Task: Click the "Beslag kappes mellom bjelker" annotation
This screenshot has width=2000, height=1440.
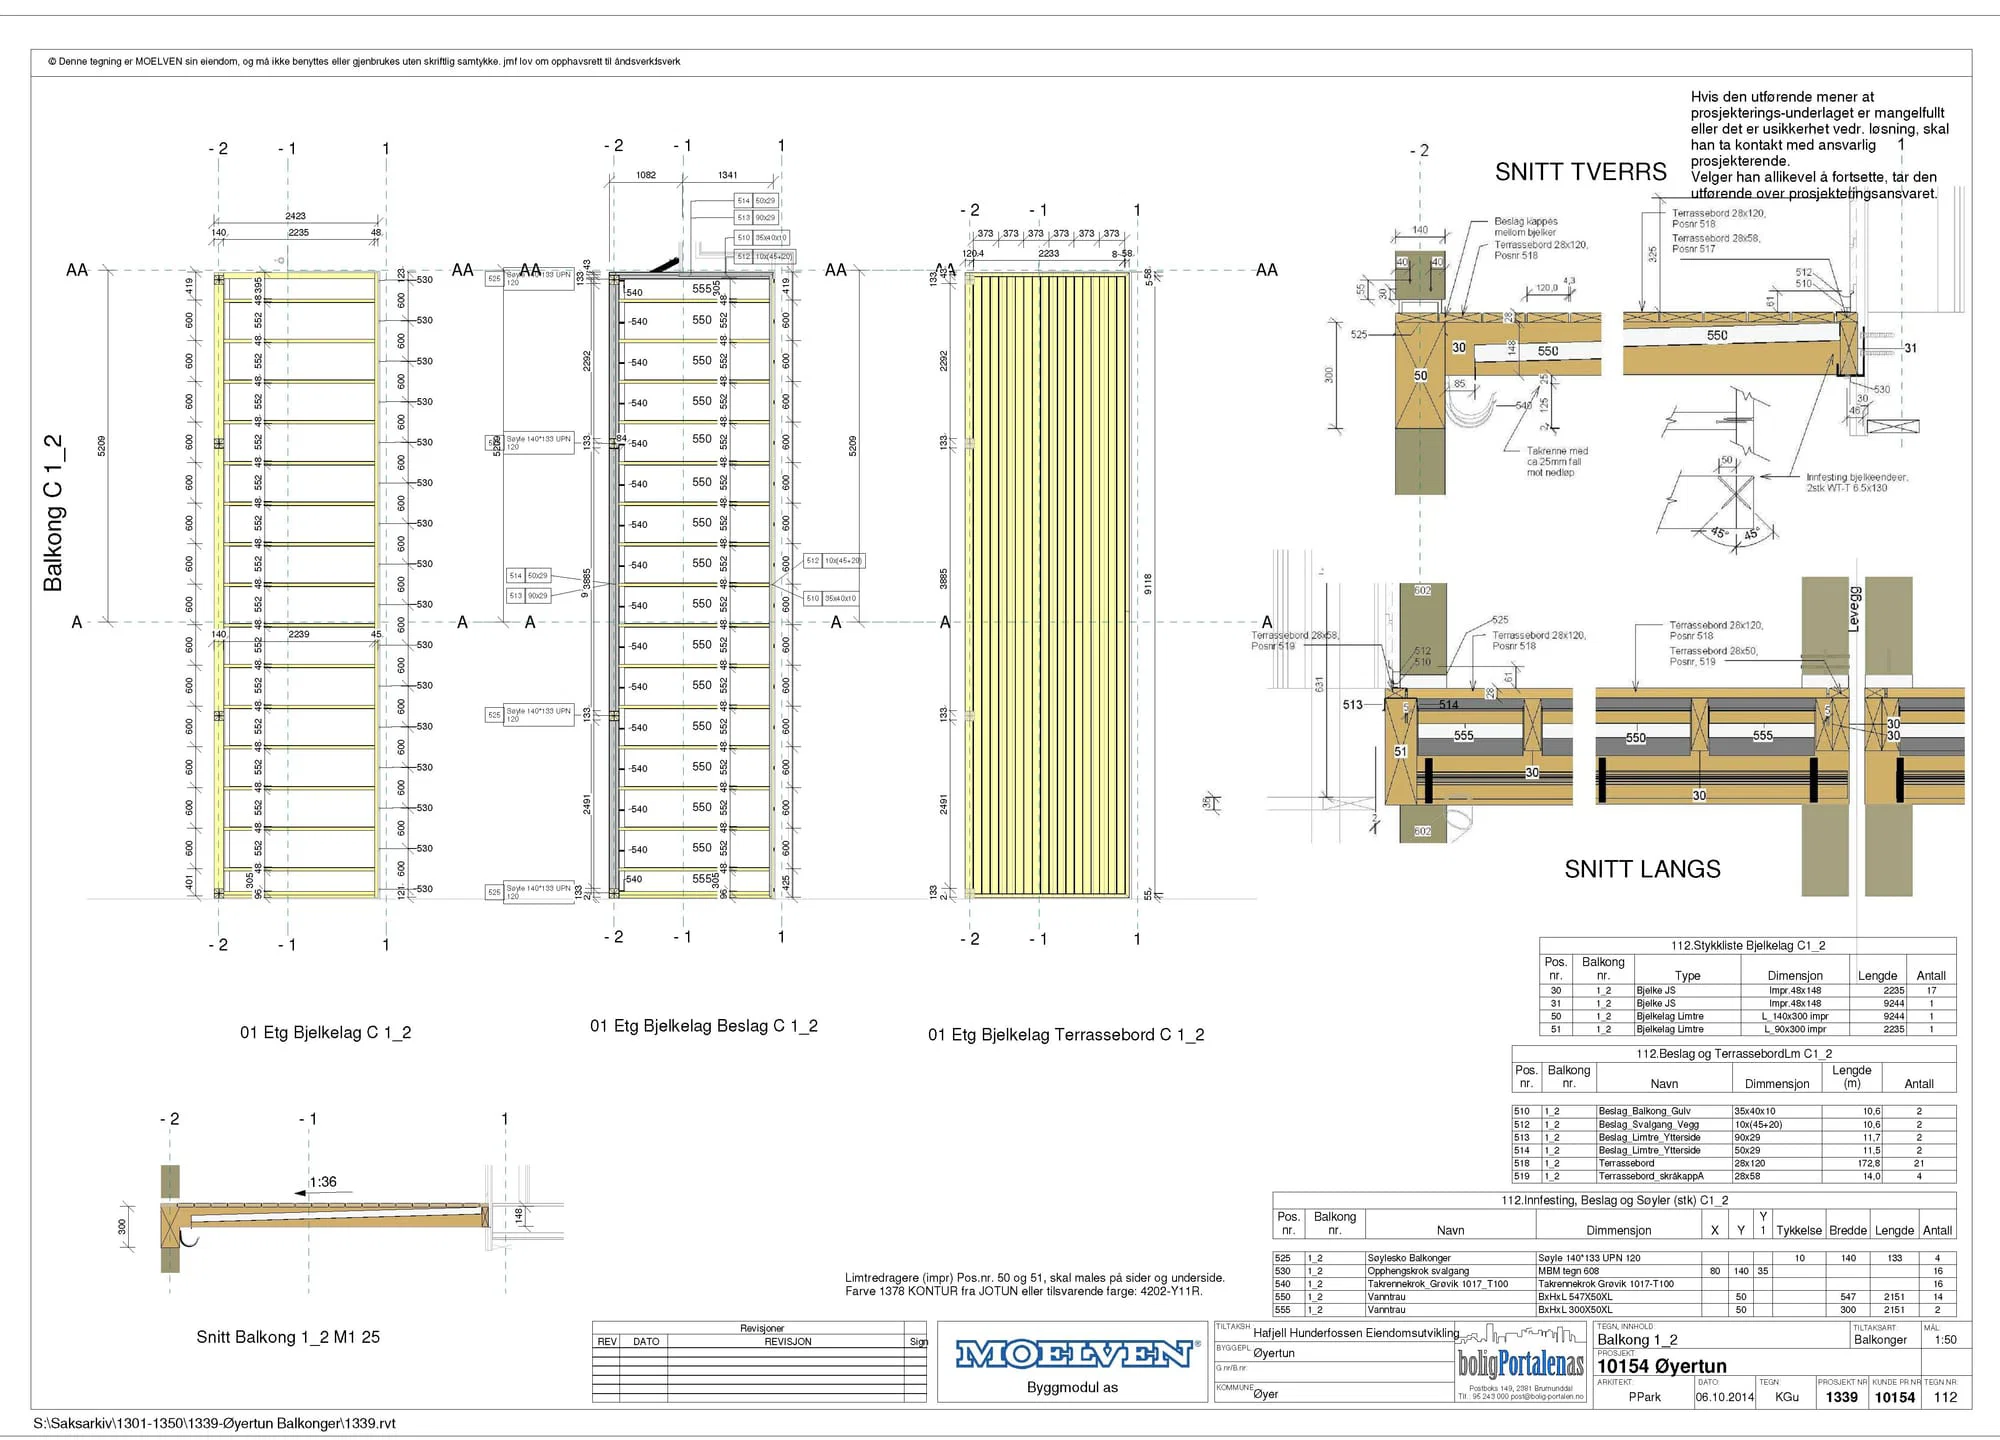Action: coord(1526,227)
